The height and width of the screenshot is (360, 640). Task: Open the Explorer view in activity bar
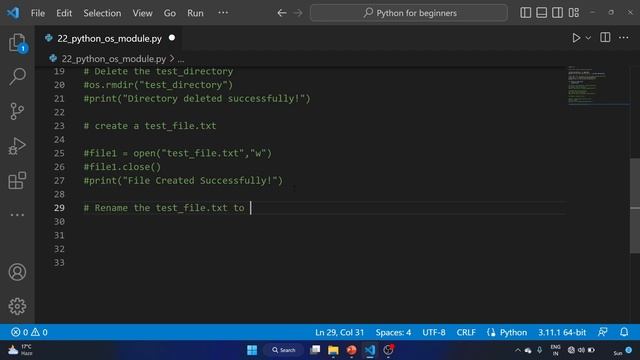pyautogui.click(x=17, y=42)
